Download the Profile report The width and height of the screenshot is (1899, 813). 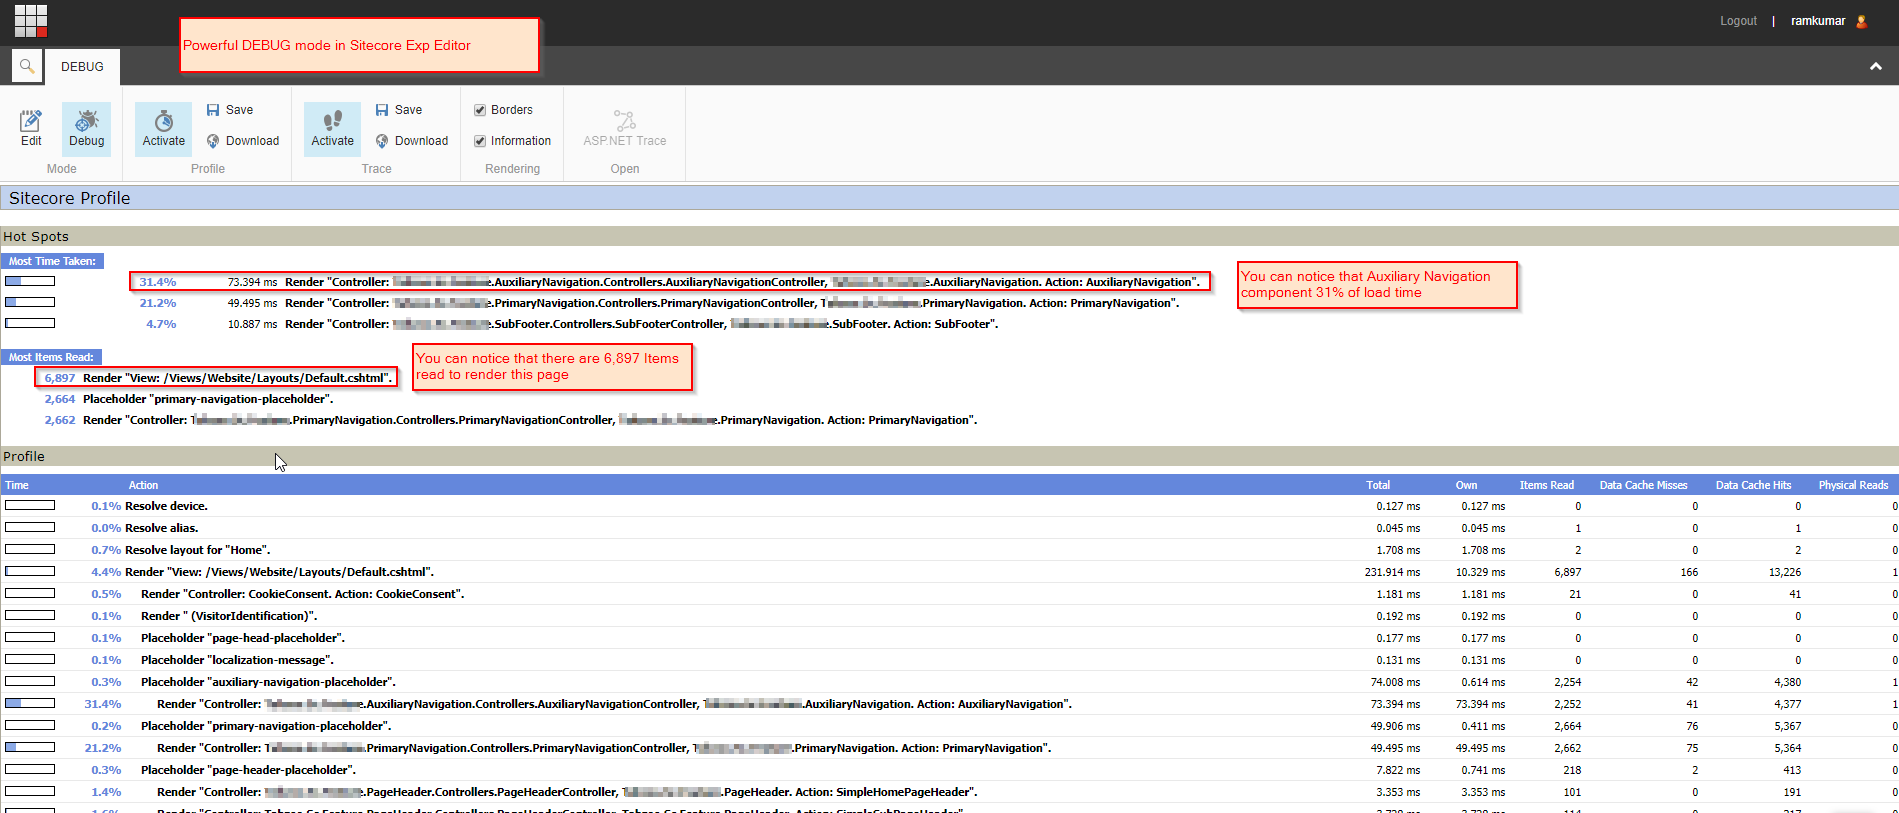243,141
